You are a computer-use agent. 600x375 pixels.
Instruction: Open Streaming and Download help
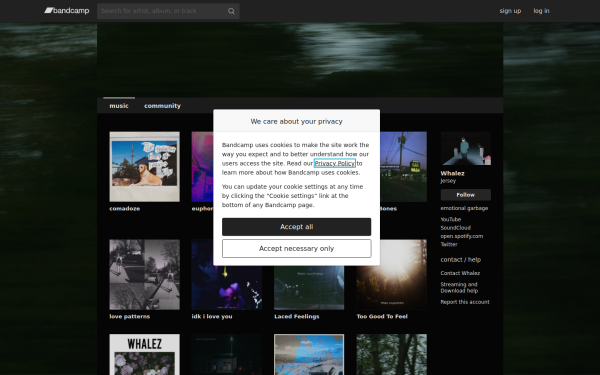[459, 287]
